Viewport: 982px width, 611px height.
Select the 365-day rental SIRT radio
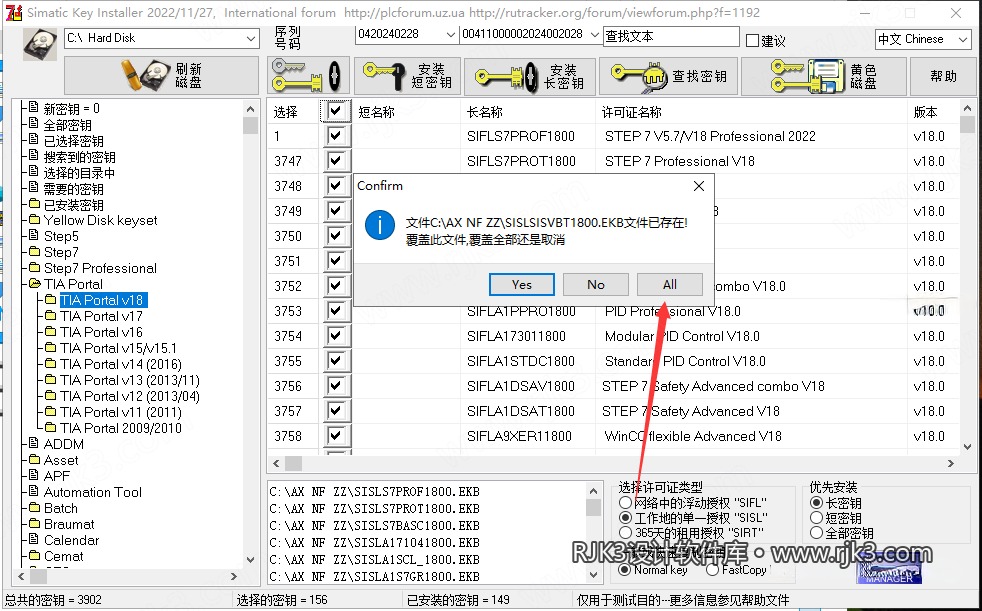pos(625,533)
